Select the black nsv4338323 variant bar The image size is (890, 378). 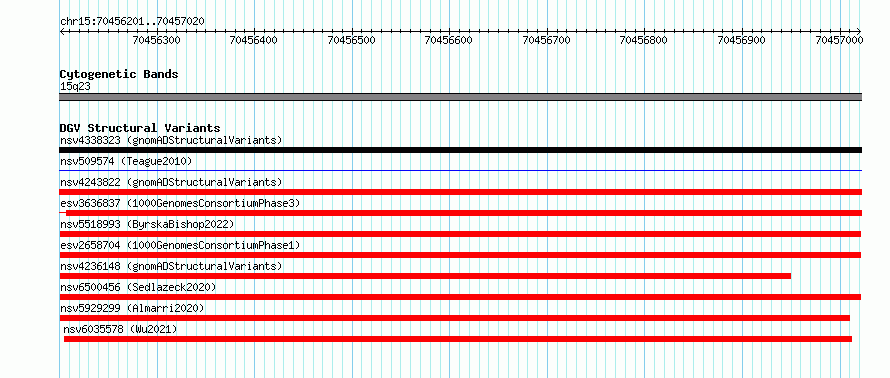[461, 150]
